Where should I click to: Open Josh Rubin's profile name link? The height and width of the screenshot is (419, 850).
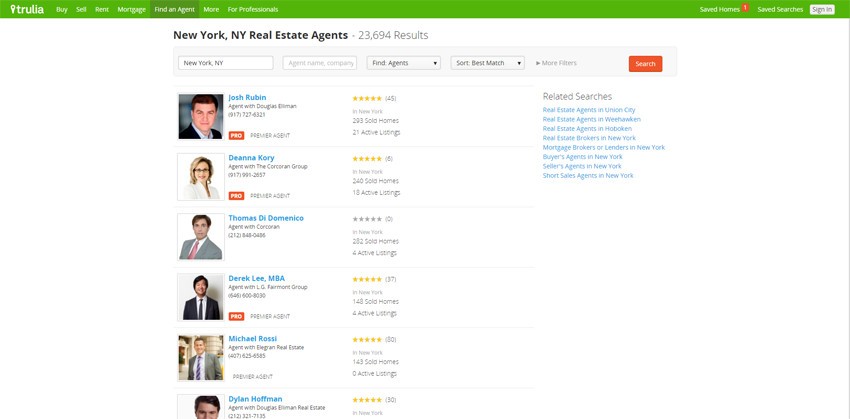(247, 97)
